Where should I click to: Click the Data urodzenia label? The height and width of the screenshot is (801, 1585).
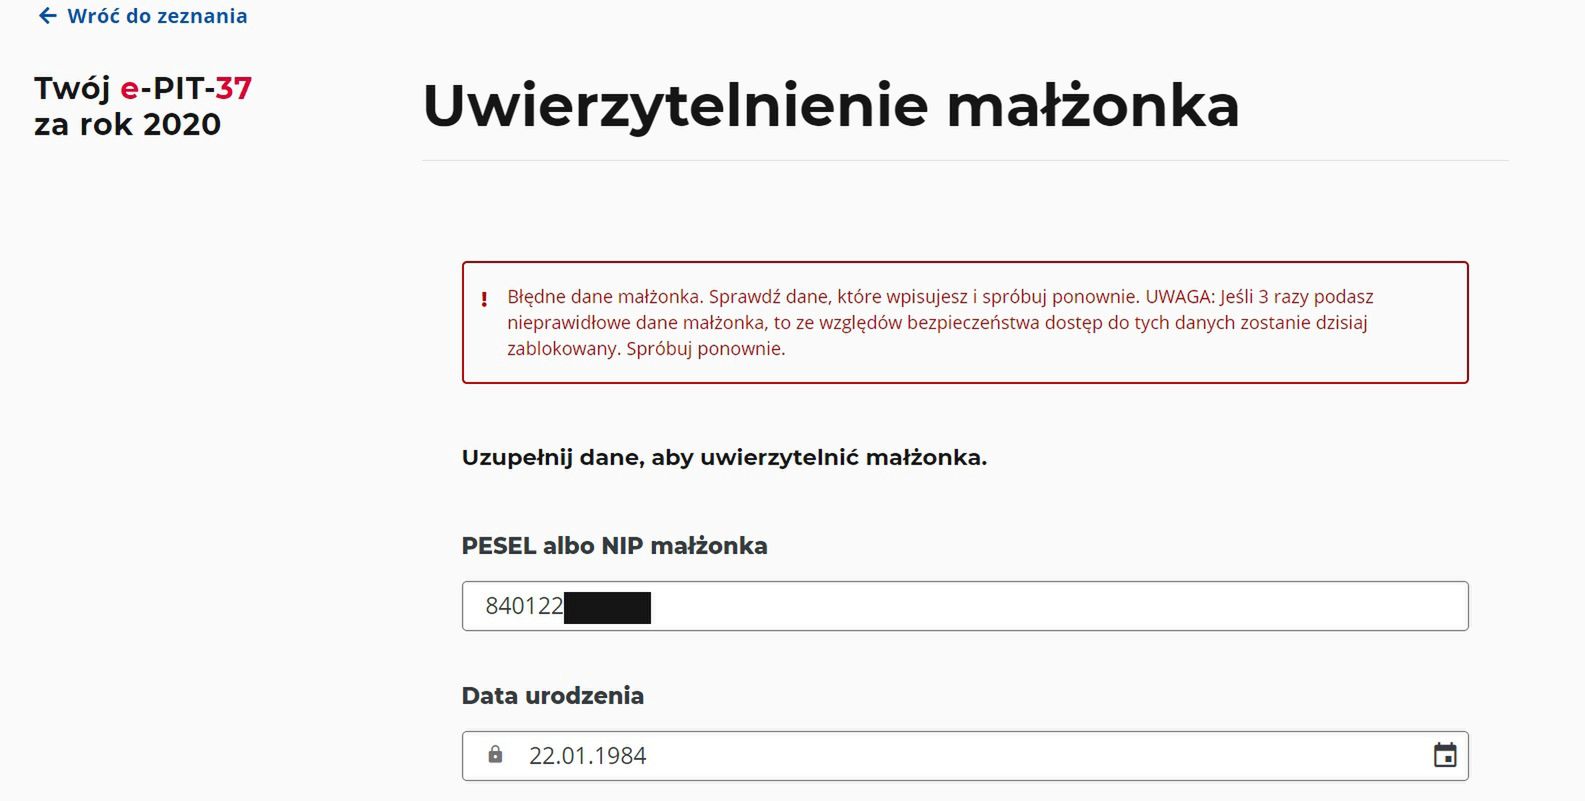(x=551, y=694)
